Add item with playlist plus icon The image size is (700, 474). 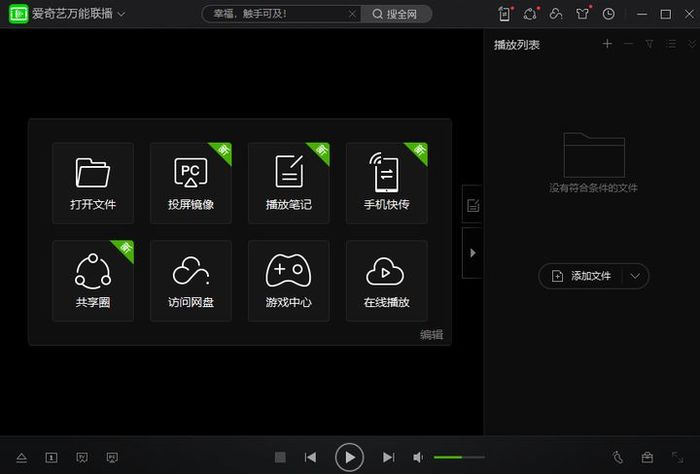[607, 44]
